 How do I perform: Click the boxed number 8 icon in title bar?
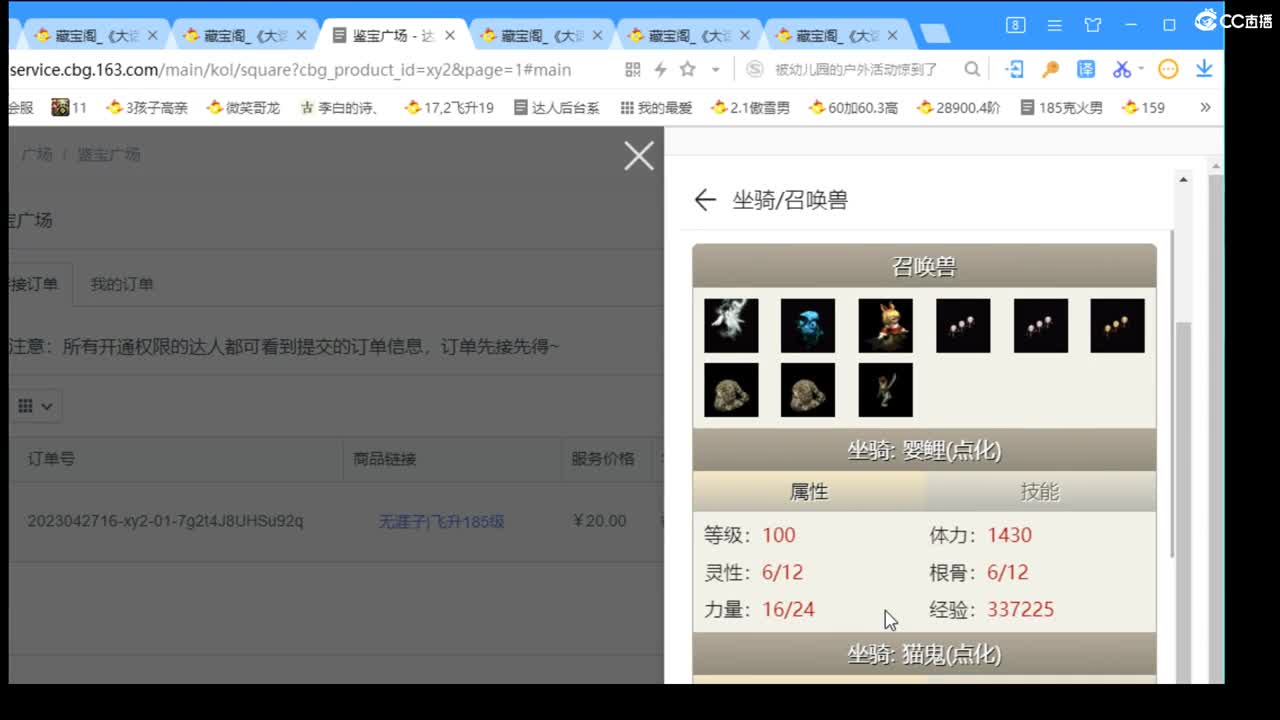point(1015,25)
